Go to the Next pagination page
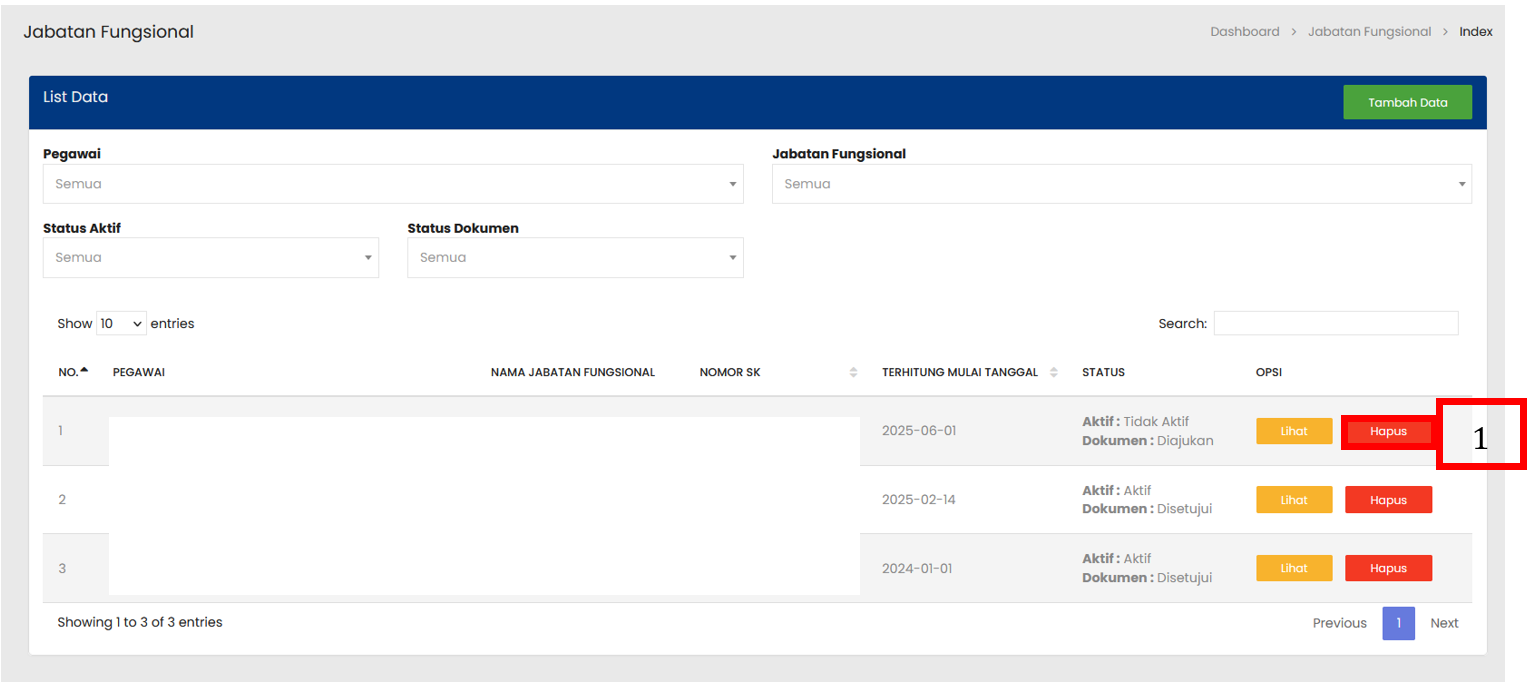The height and width of the screenshot is (690, 1532). pos(1444,623)
